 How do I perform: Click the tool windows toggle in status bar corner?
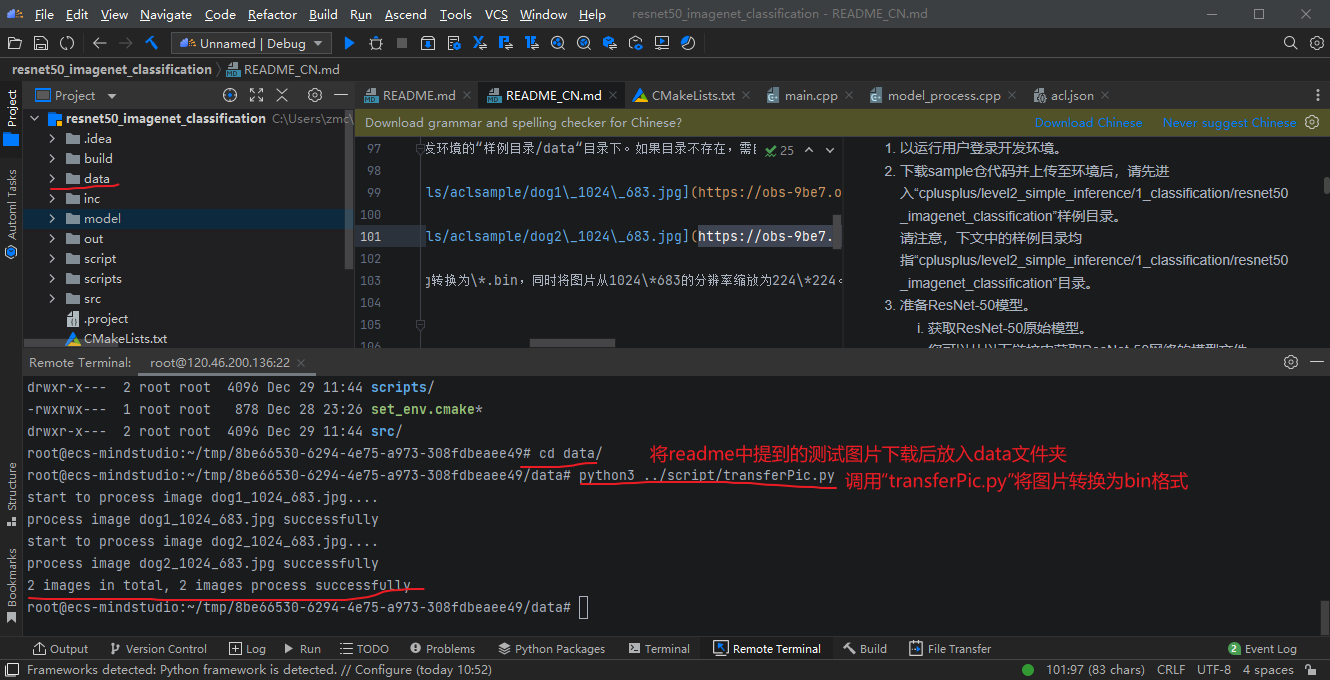(x=11, y=670)
